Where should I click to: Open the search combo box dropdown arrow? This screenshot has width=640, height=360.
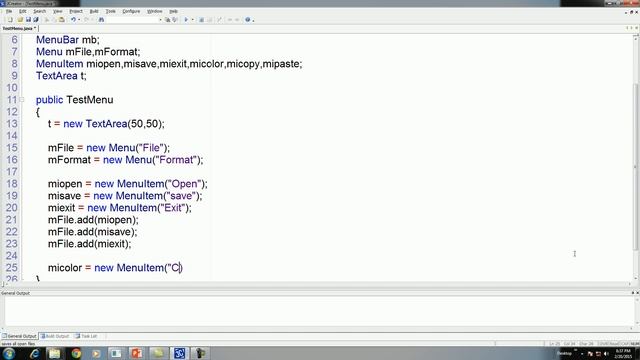[160, 20]
